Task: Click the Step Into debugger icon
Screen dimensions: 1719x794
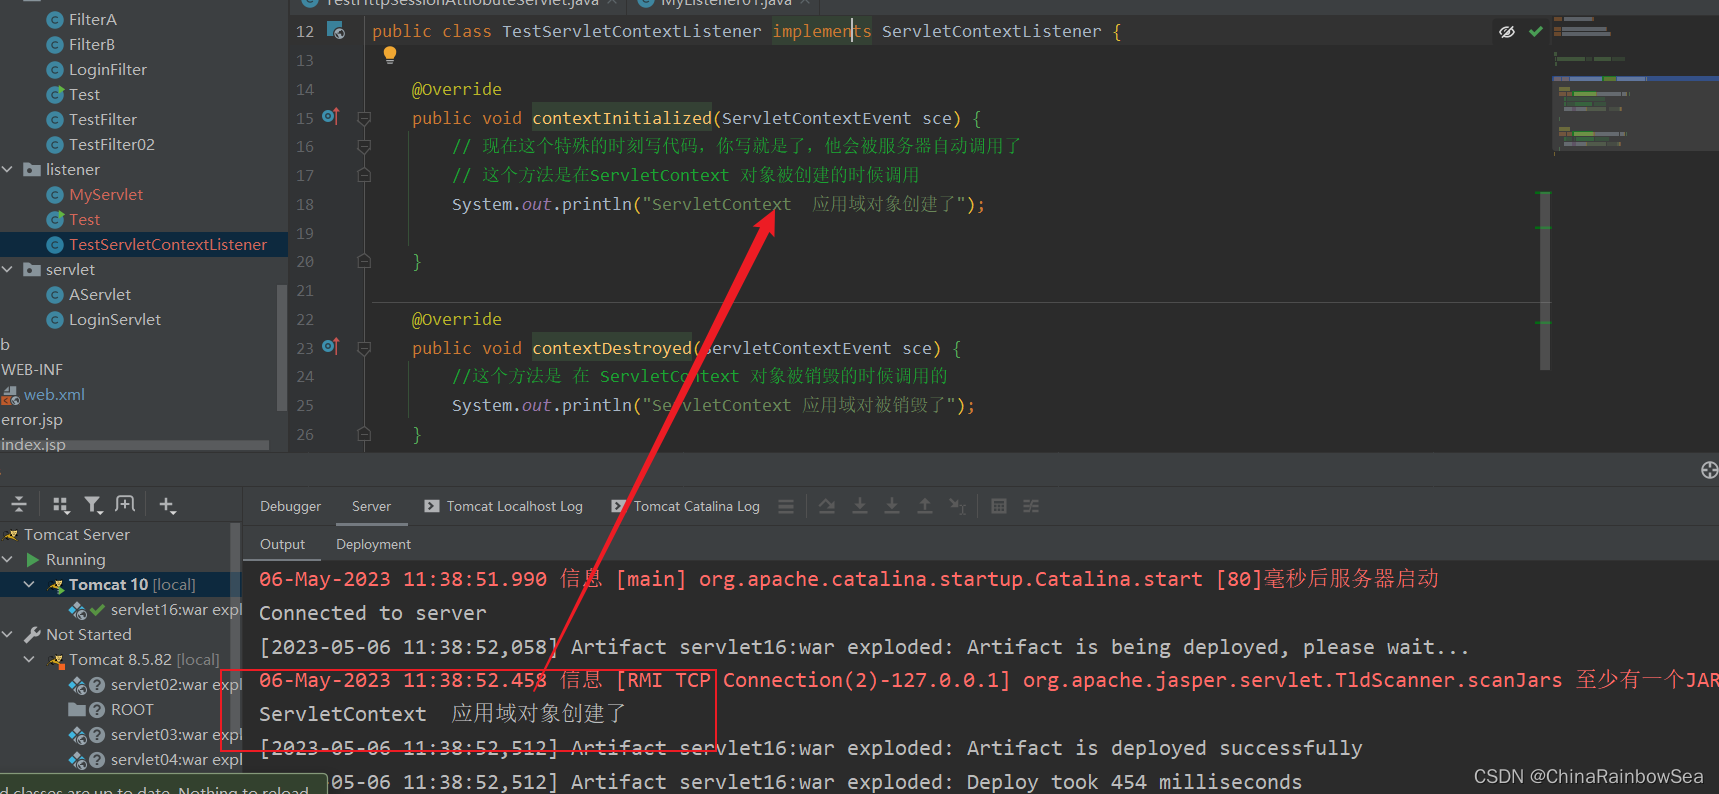Action: point(860,506)
